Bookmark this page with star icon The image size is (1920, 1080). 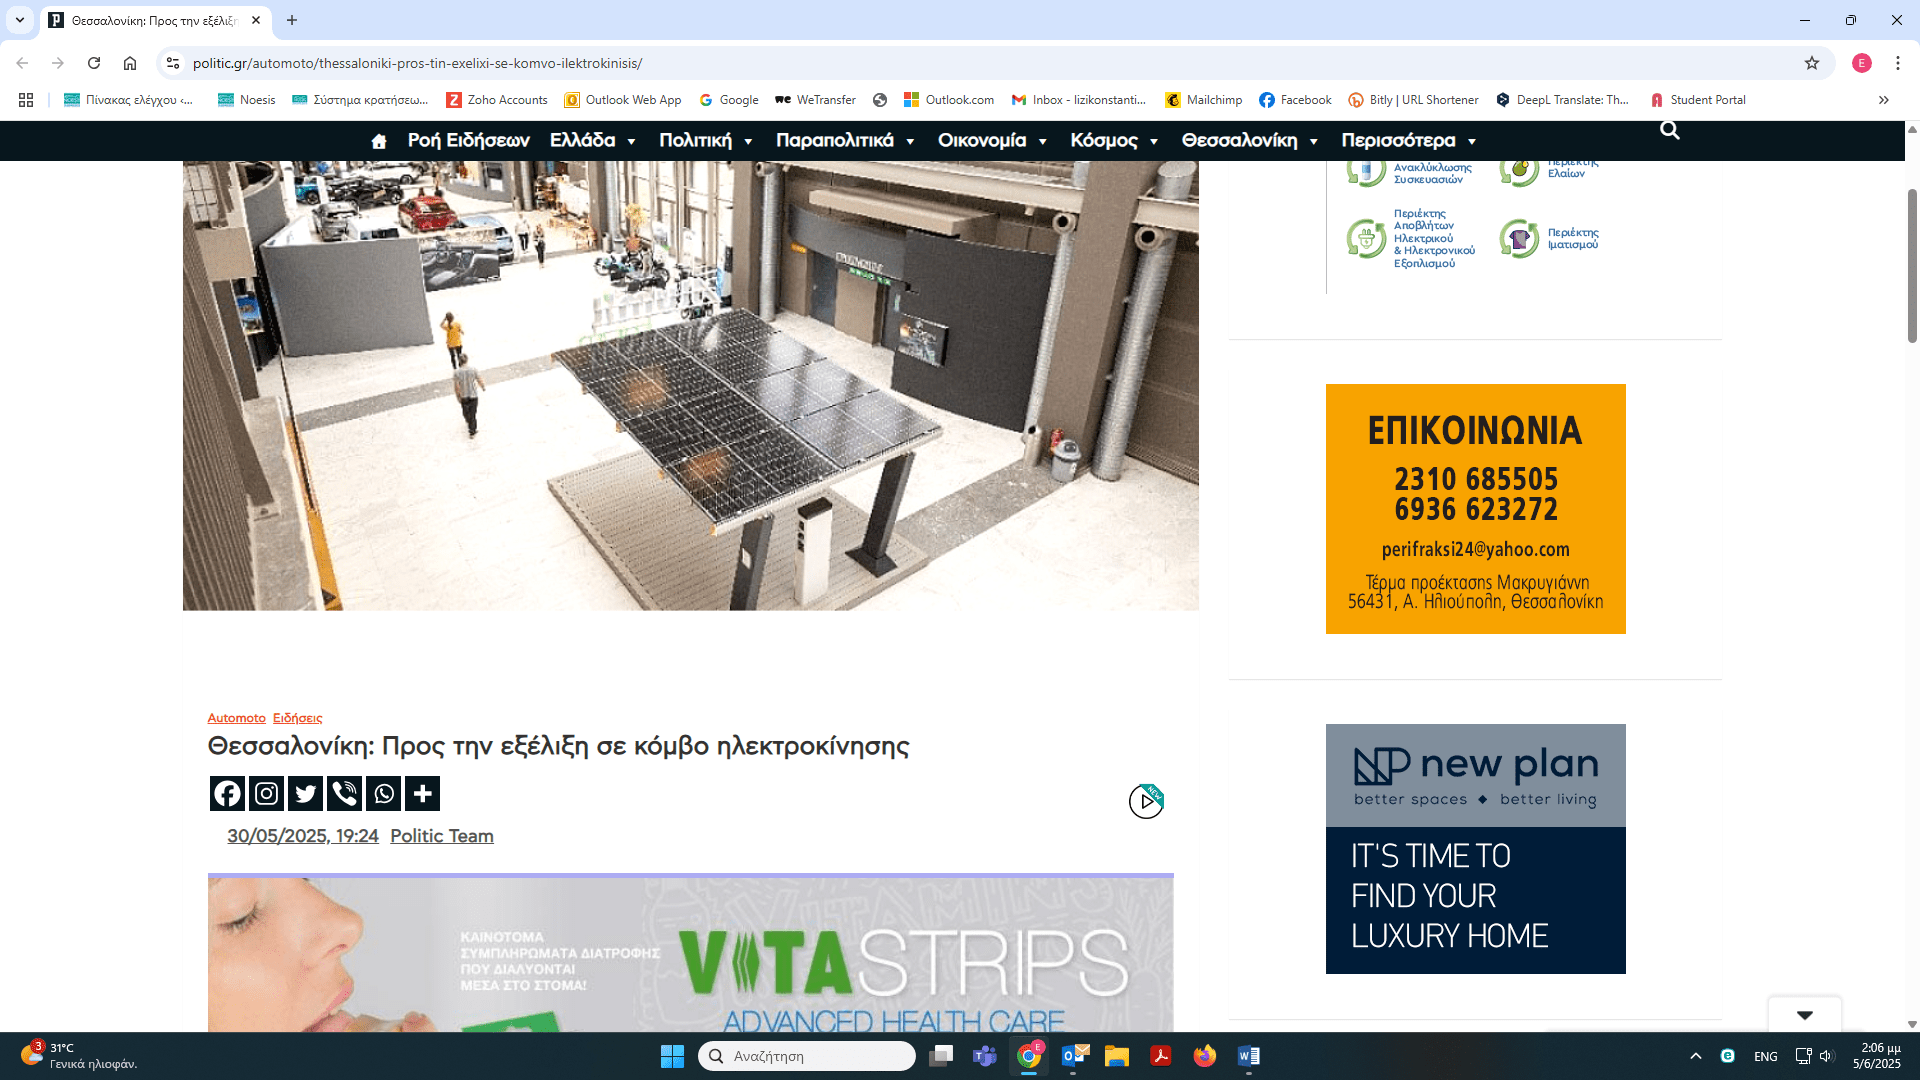(x=1811, y=63)
